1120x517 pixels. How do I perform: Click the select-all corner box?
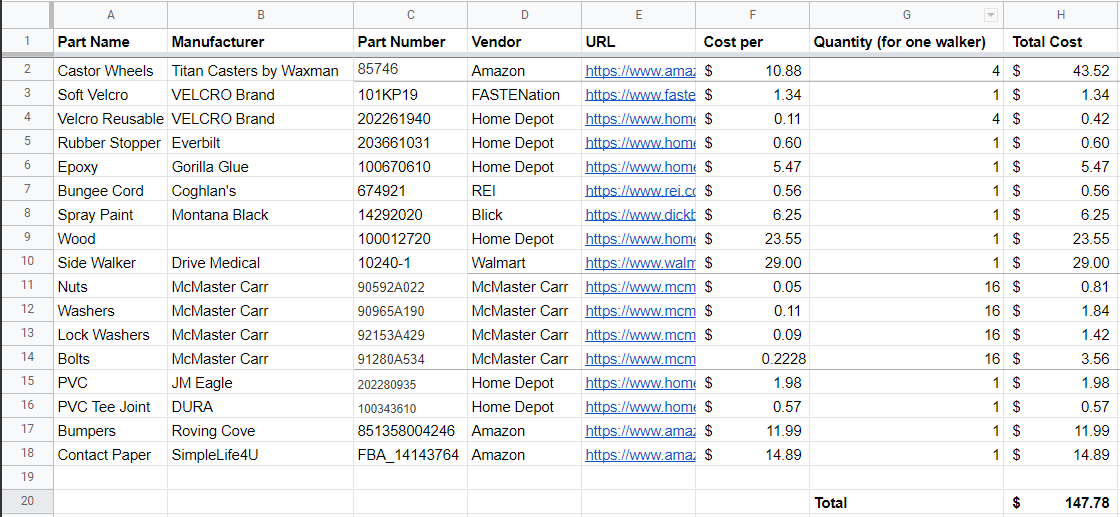tap(26, 15)
